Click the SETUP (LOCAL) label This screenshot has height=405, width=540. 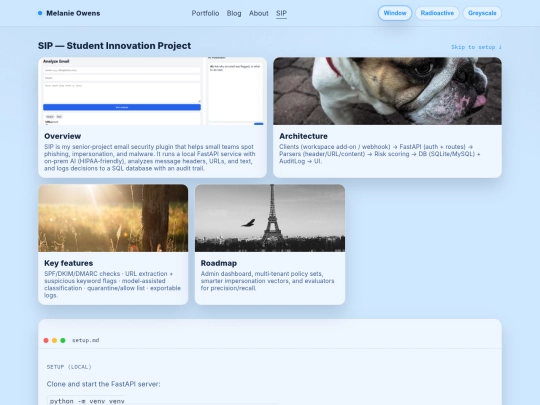(69, 367)
